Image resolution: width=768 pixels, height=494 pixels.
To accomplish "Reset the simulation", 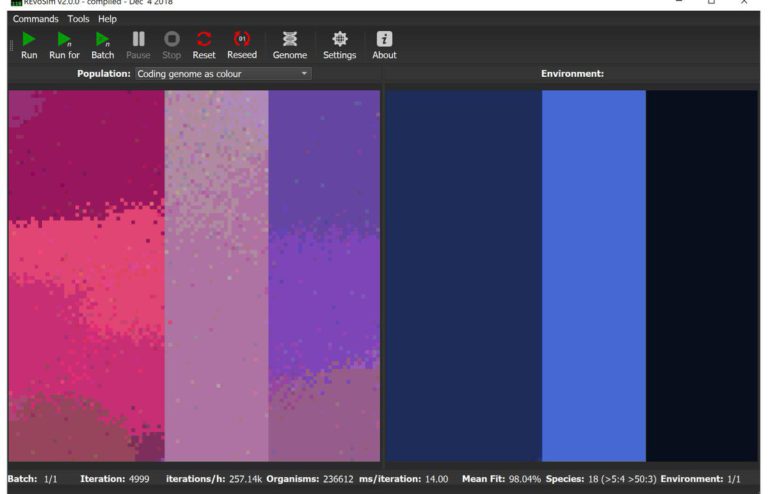I will pyautogui.click(x=204, y=46).
